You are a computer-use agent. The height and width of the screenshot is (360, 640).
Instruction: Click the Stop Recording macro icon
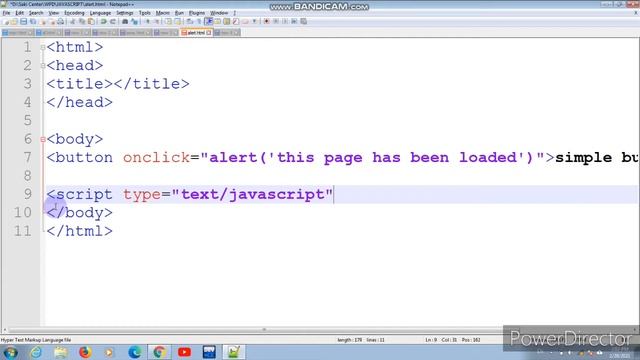pyautogui.click(x=276, y=21)
